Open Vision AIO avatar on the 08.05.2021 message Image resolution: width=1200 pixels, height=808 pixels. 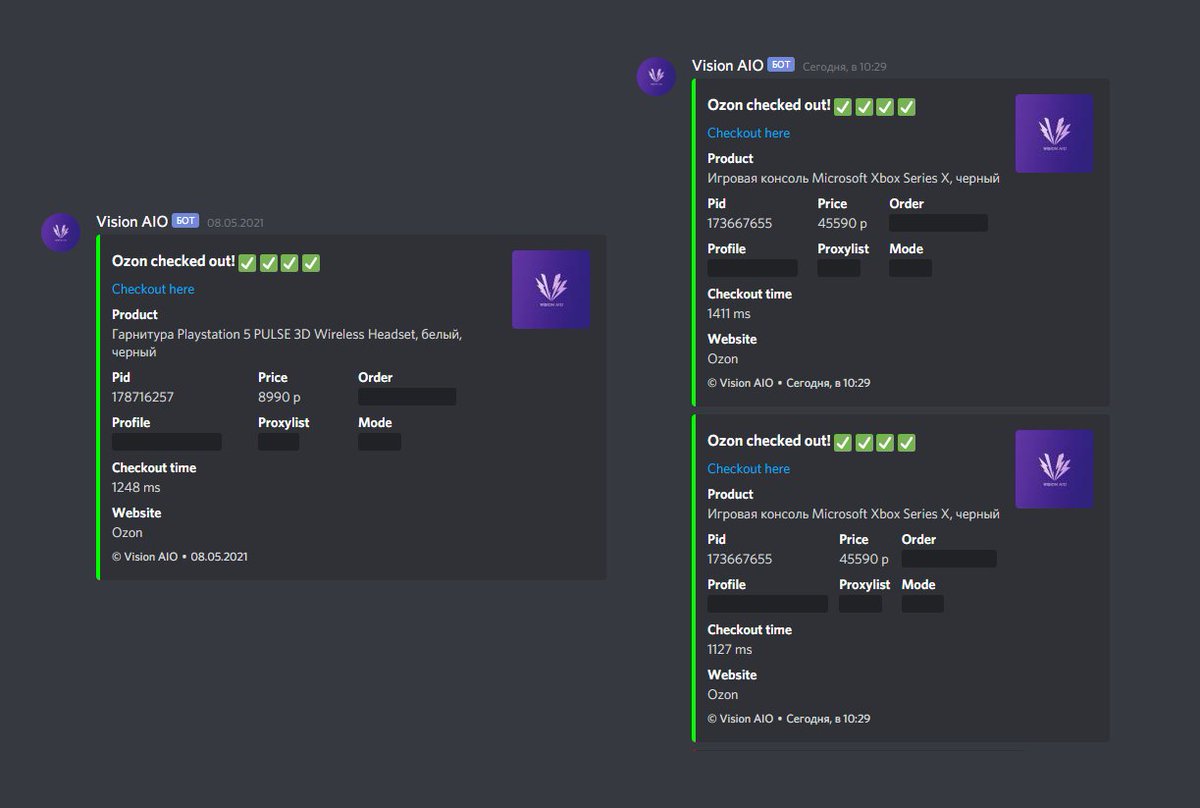pos(61,232)
